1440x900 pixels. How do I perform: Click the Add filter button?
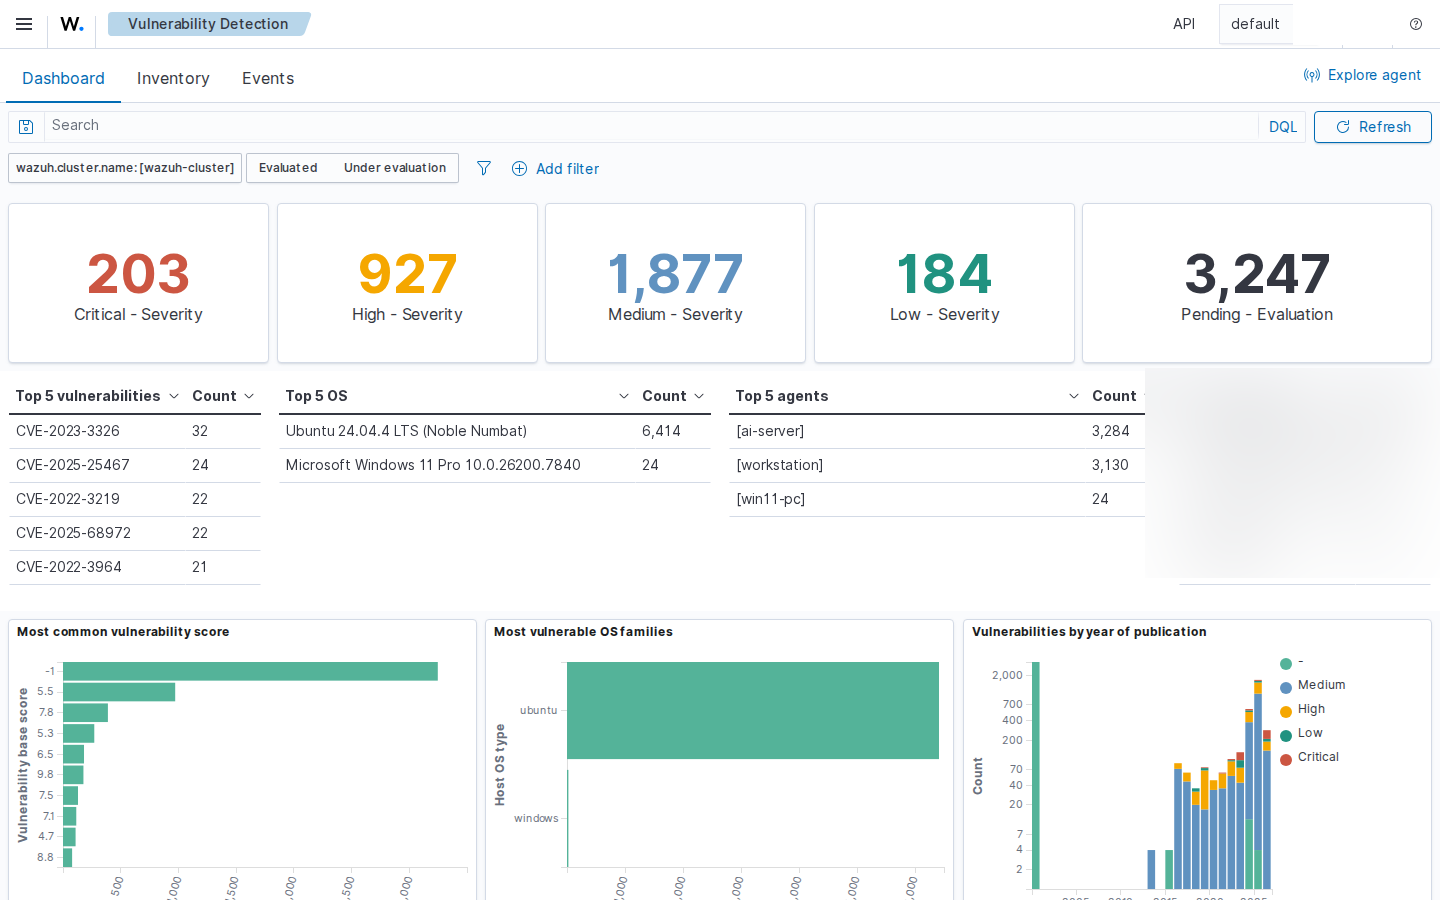(556, 169)
